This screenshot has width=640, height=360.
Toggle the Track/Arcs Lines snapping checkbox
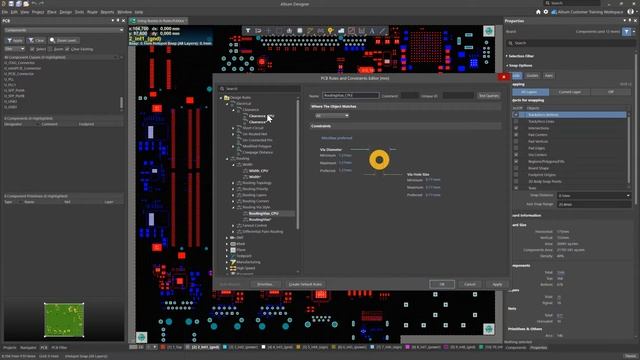(x=516, y=121)
